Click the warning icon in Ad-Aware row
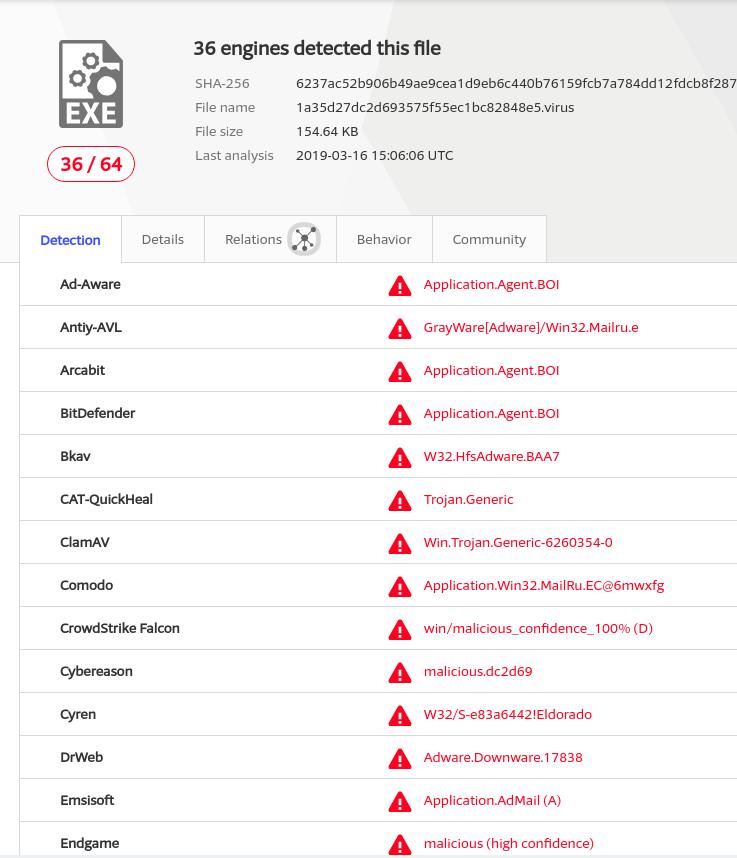This screenshot has height=858, width=737. [400, 286]
